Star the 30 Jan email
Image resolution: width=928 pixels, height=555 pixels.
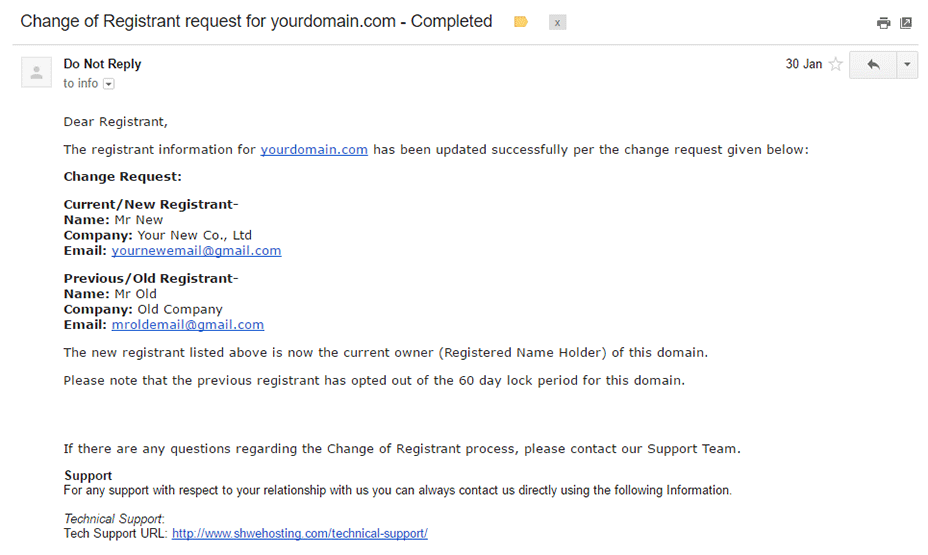pos(836,64)
